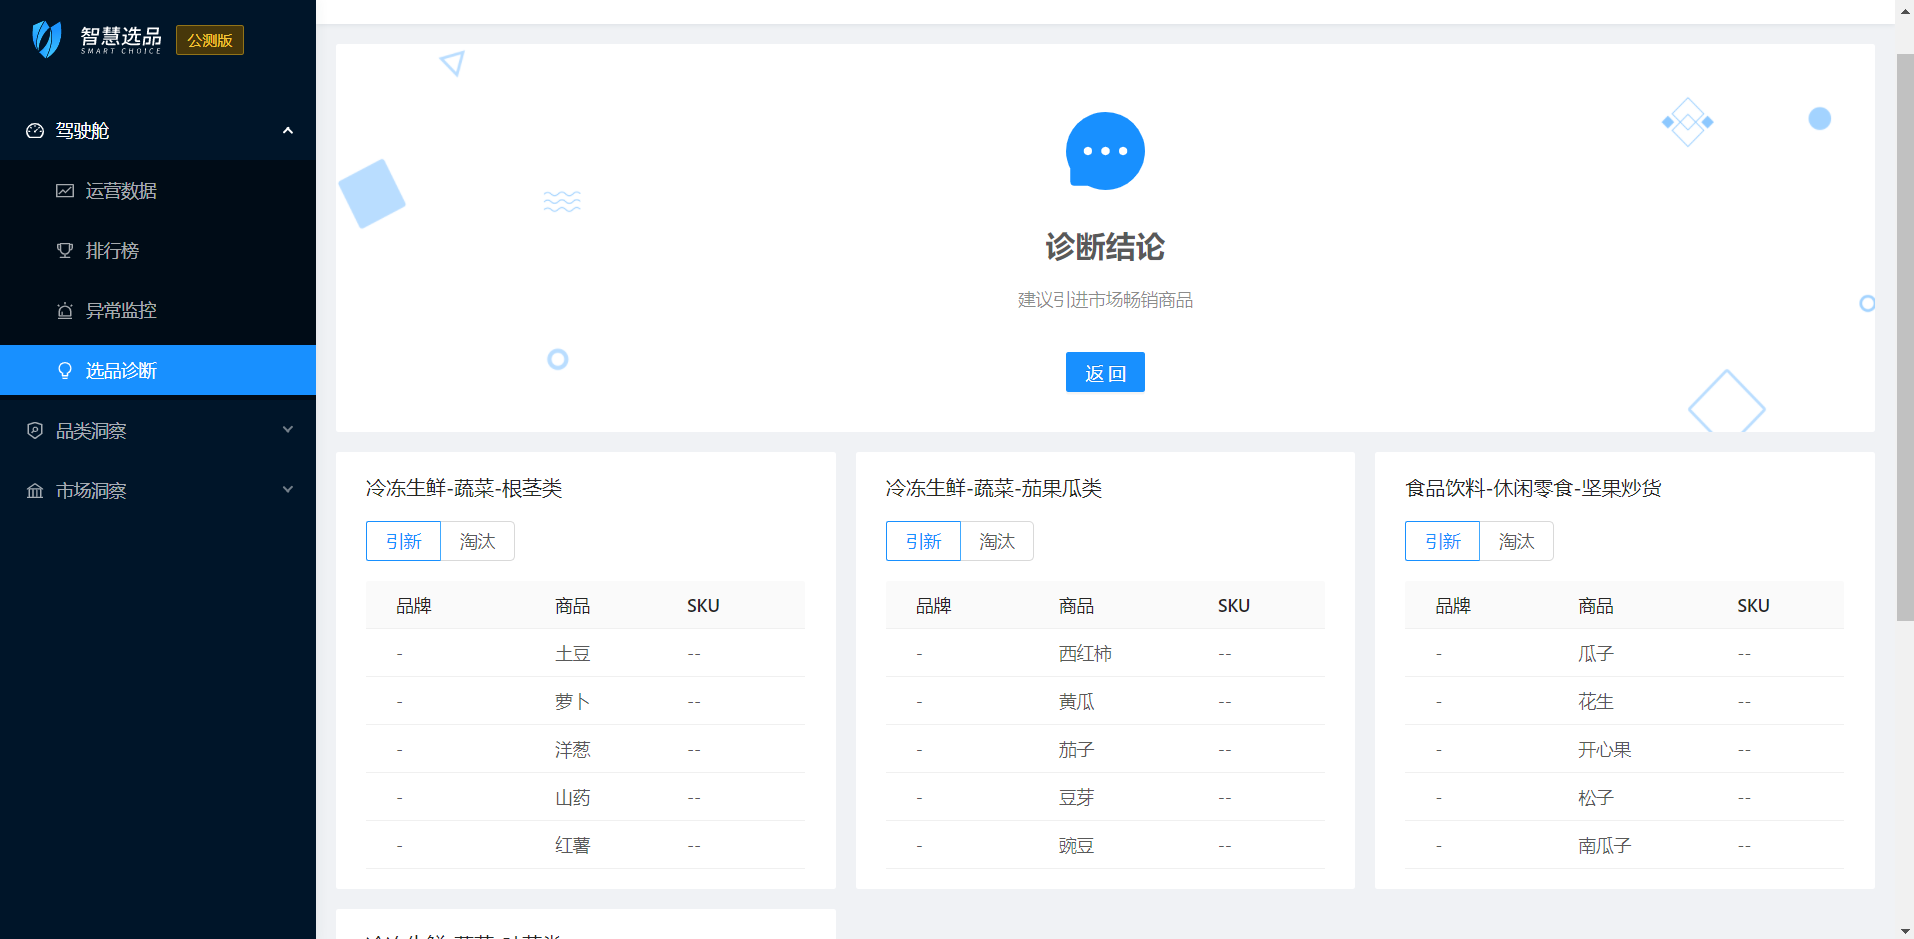Click the 返回 button
This screenshot has width=1914, height=939.
1105,373
